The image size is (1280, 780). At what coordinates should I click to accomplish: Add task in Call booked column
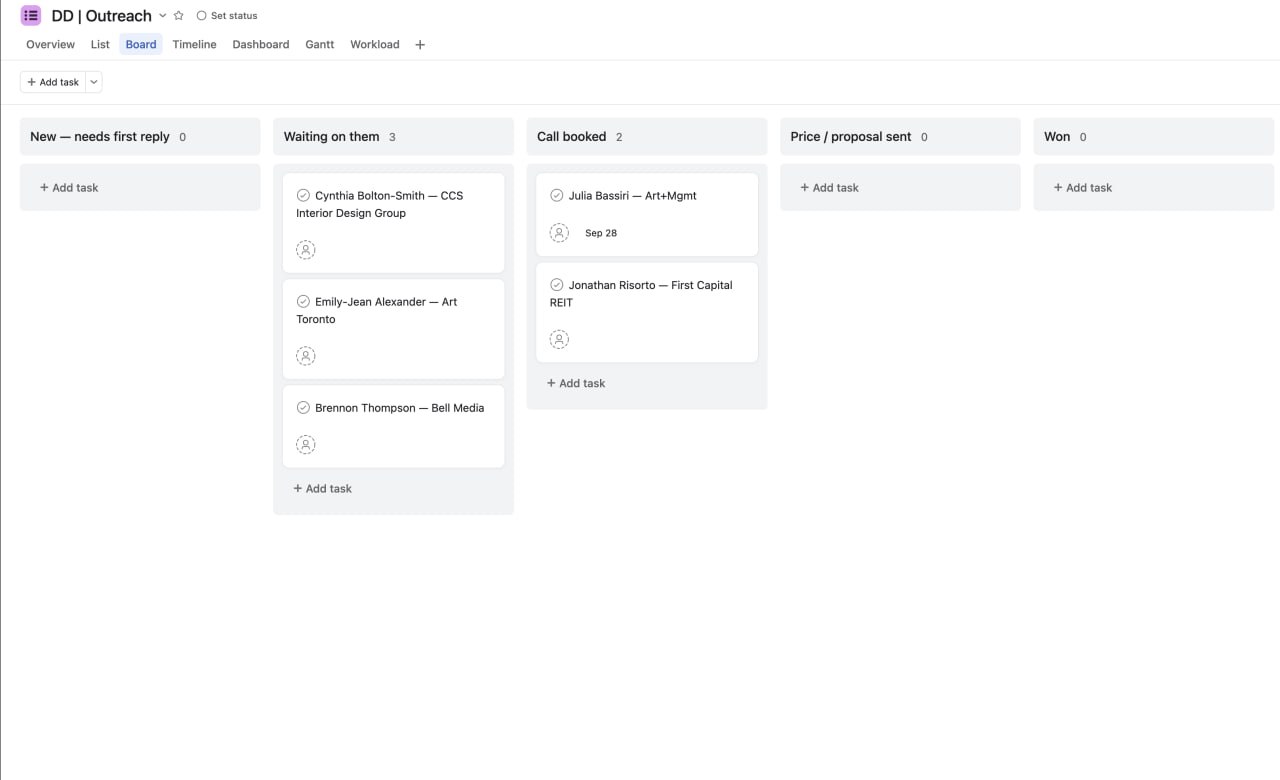[576, 383]
